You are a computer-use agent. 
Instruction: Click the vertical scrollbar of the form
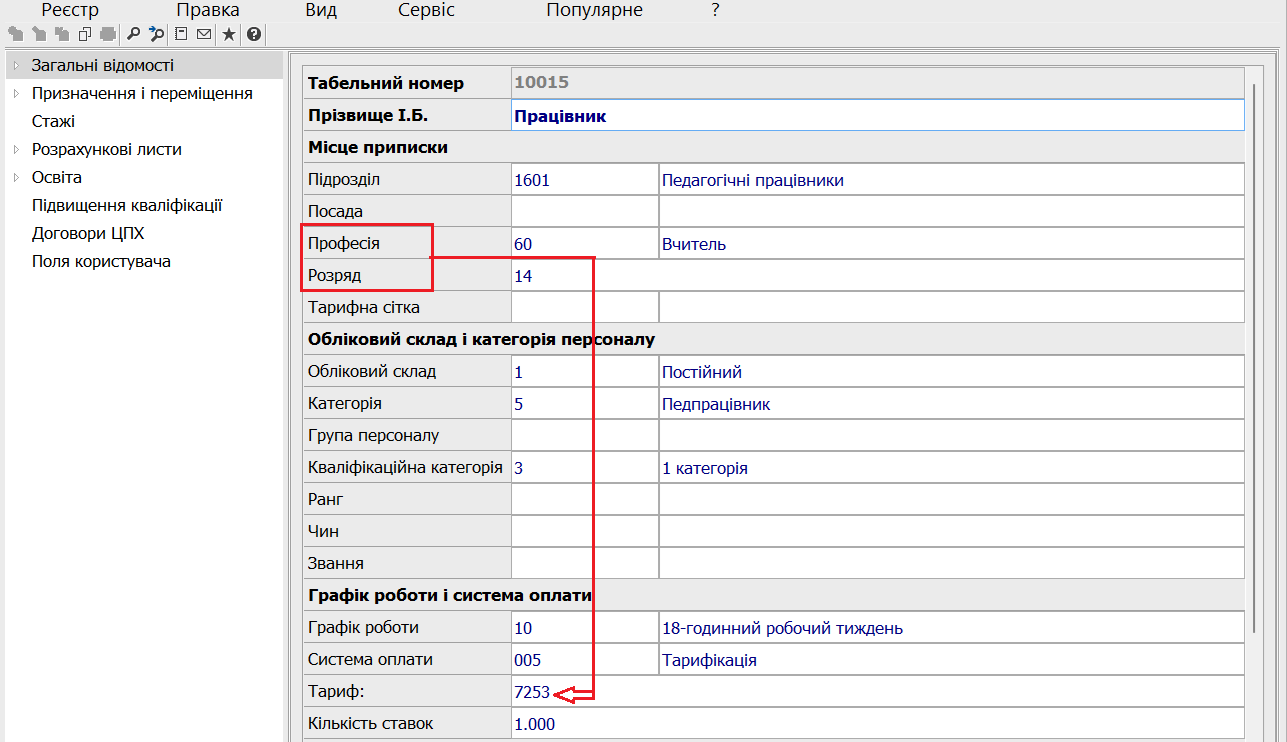pyautogui.click(x=1253, y=358)
